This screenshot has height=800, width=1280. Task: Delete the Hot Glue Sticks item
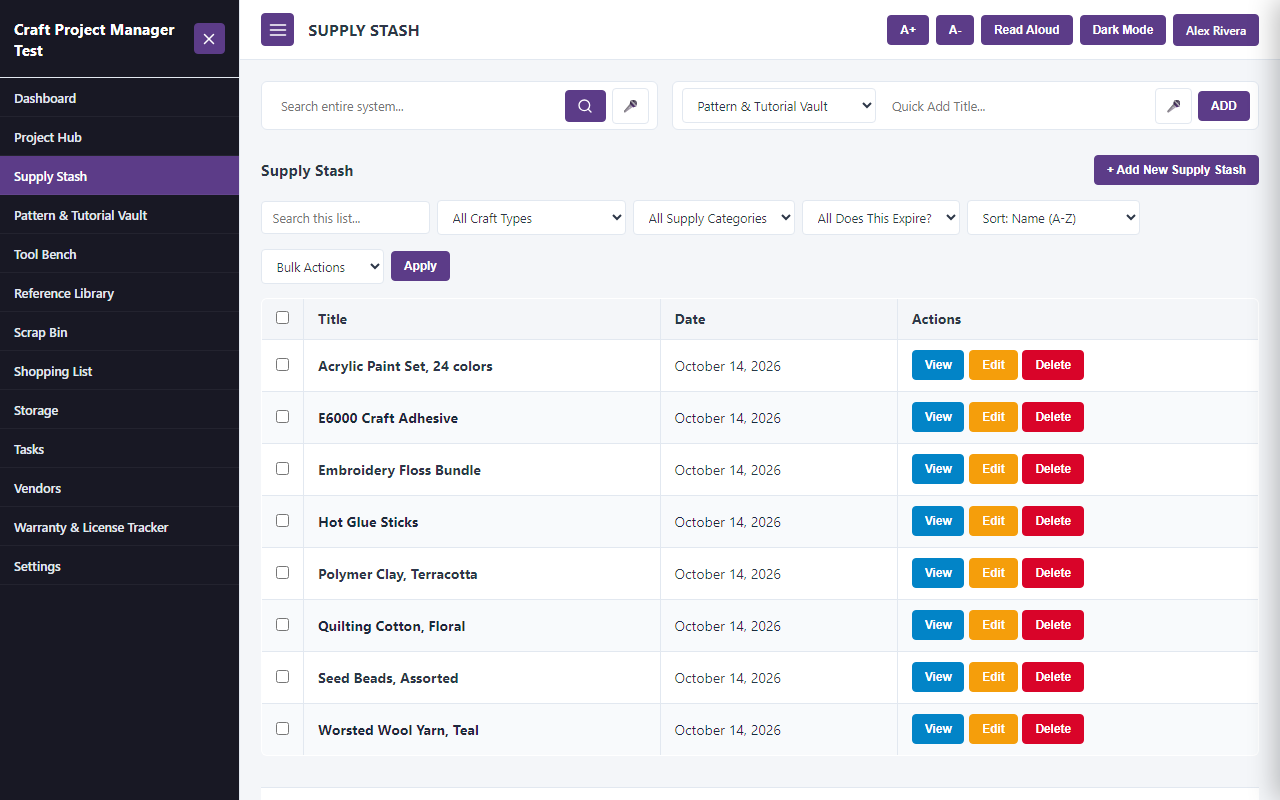[x=1053, y=521]
